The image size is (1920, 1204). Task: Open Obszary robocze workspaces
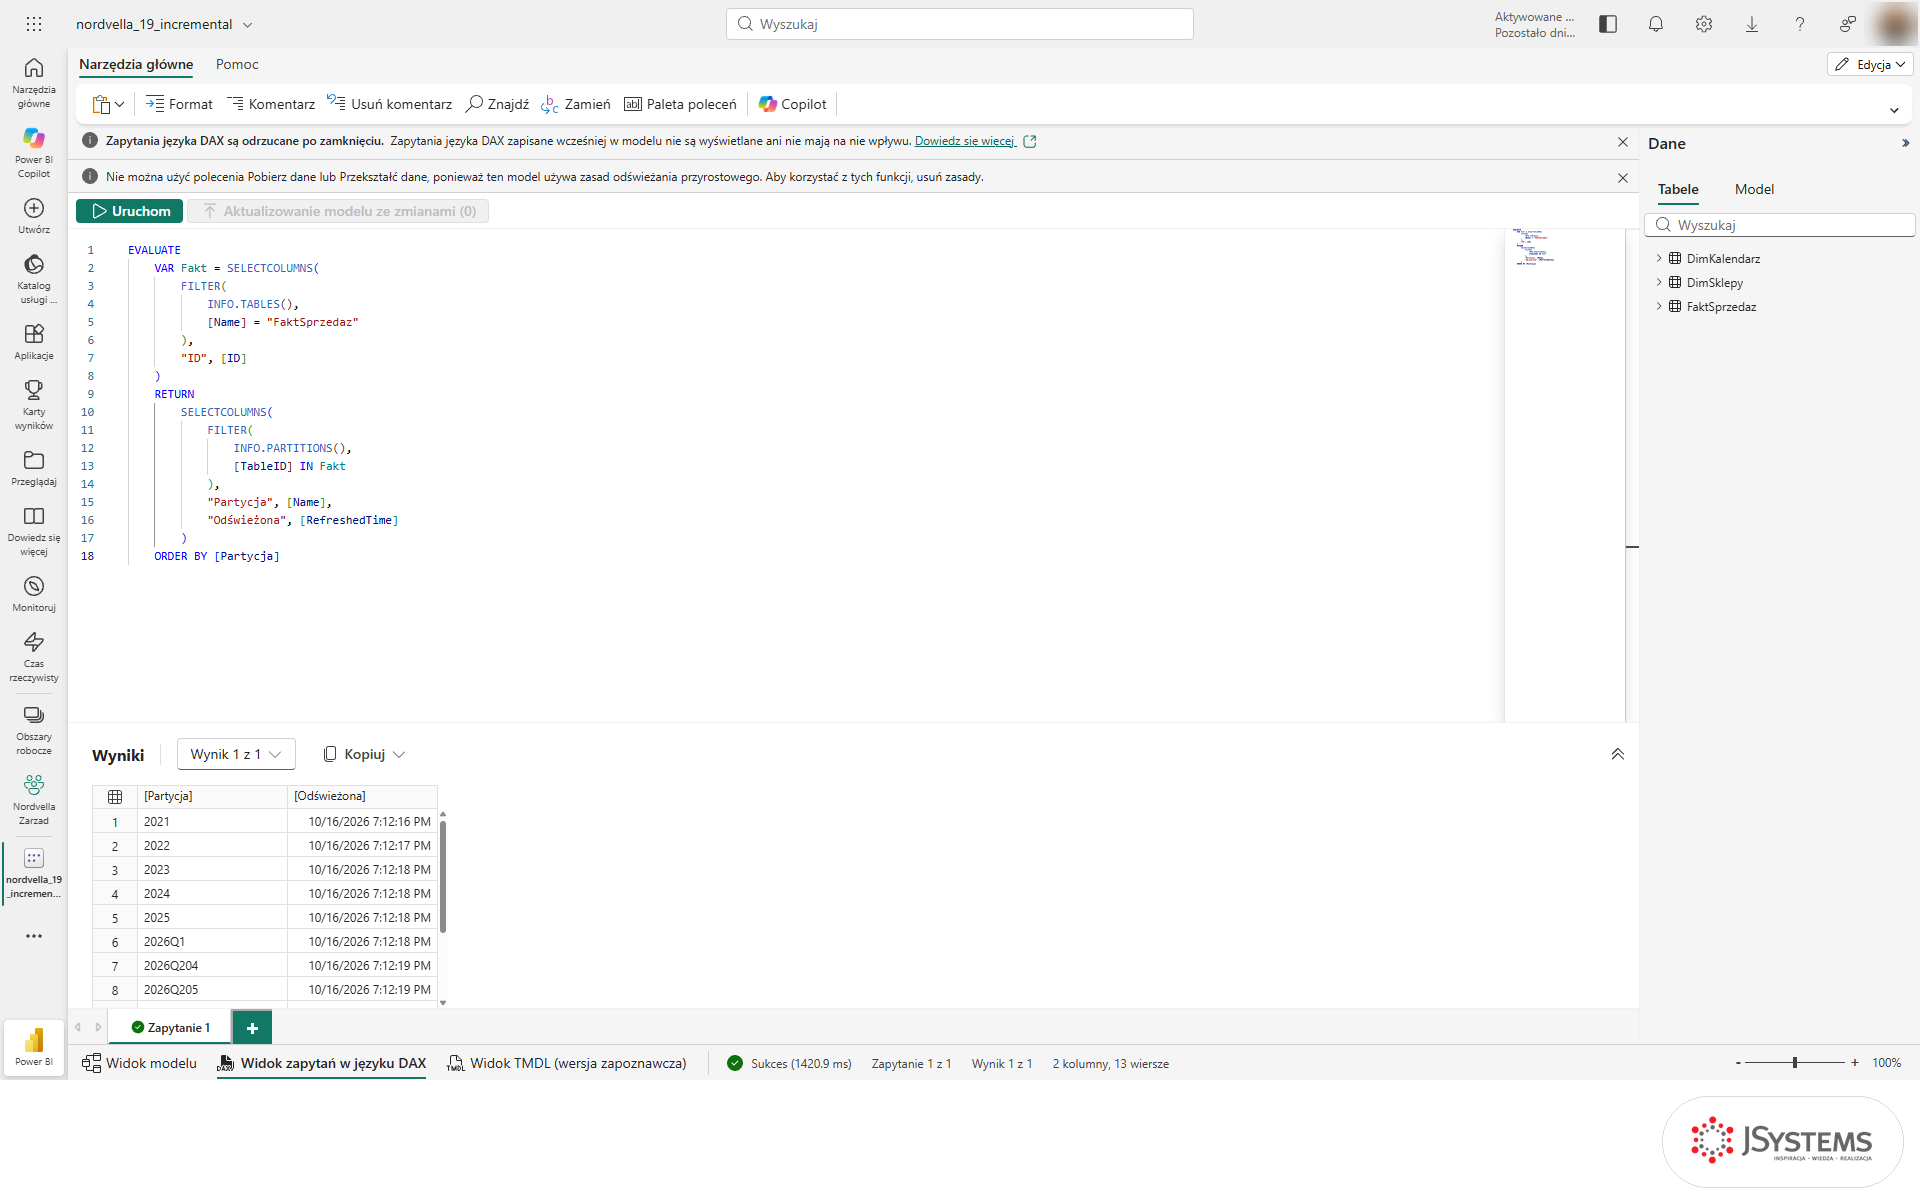point(34,729)
